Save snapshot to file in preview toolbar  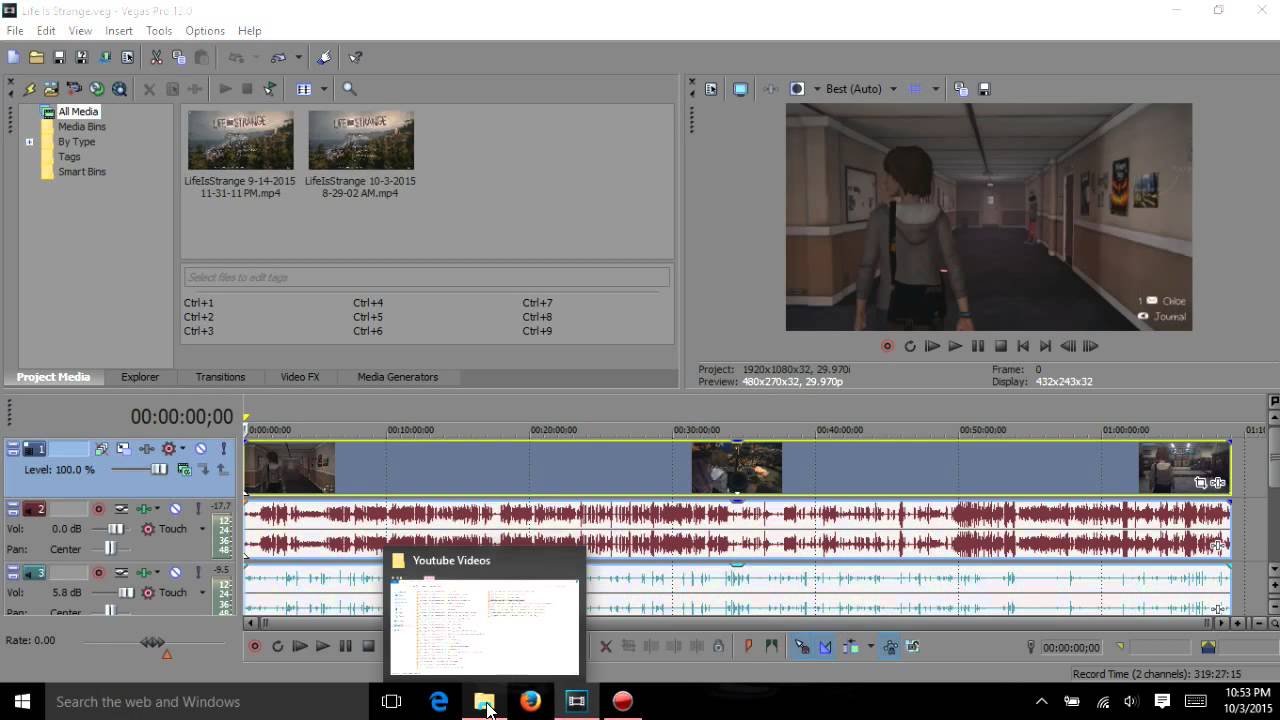click(x=984, y=89)
